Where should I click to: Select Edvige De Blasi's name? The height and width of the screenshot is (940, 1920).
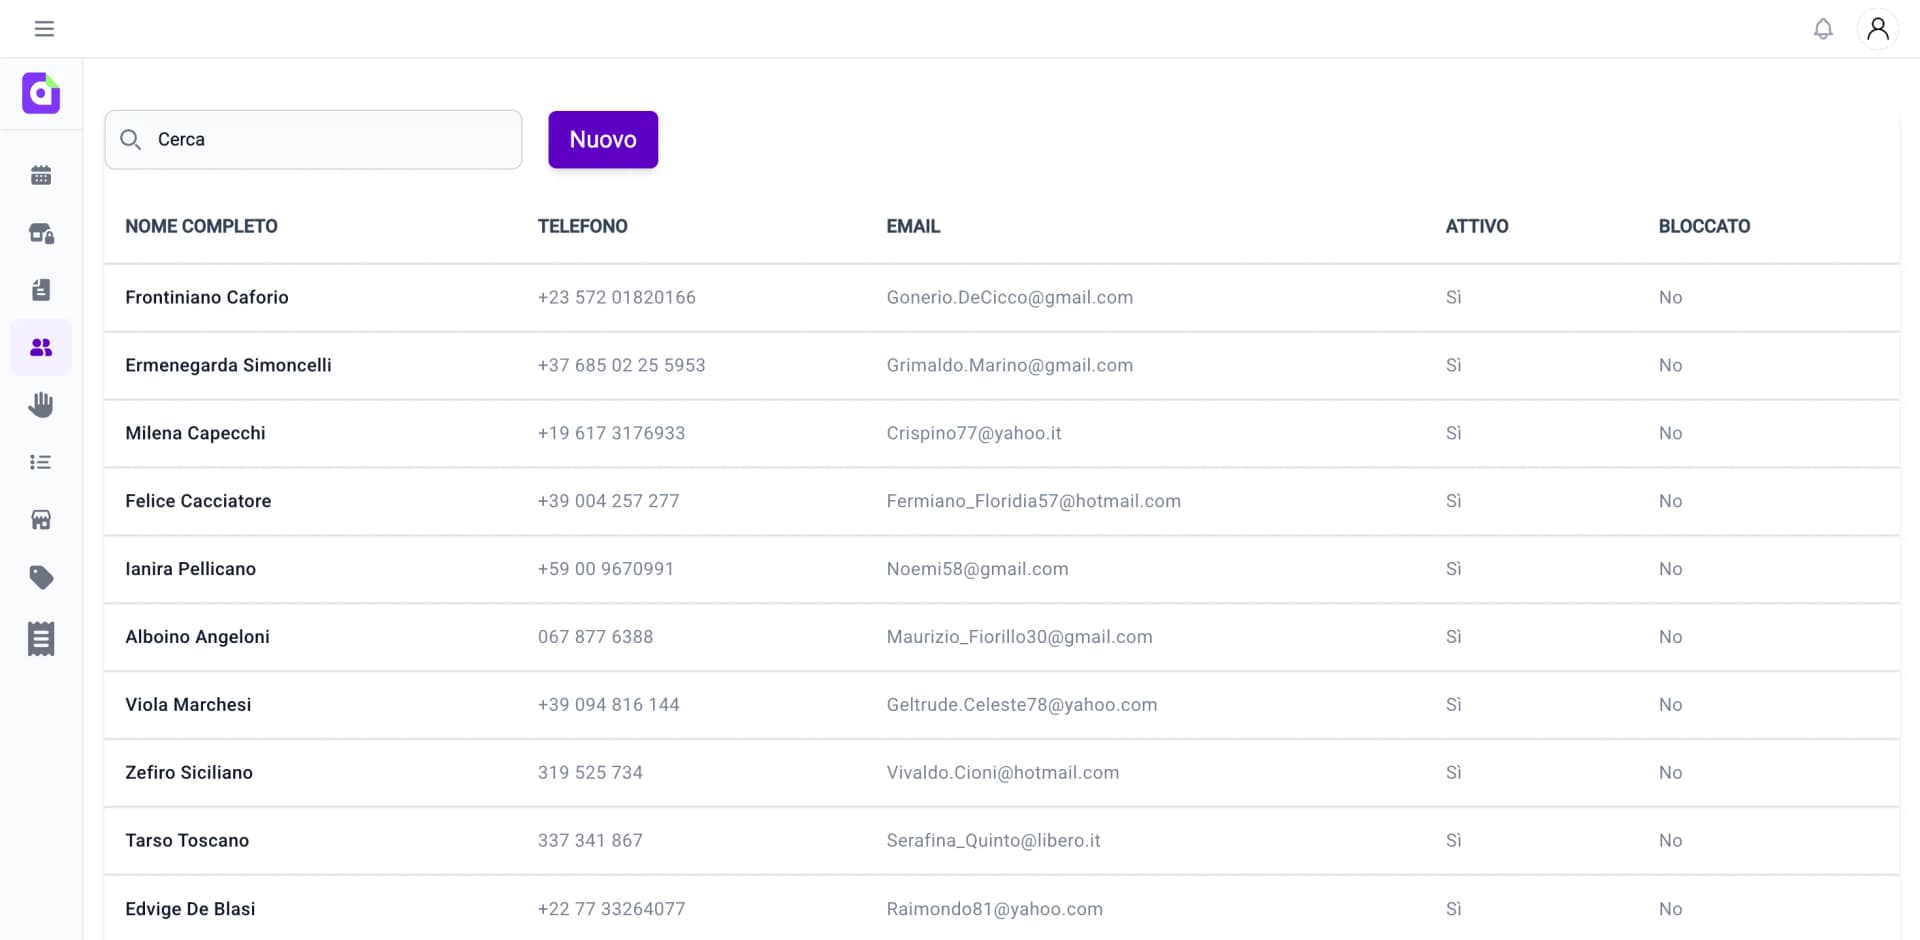pos(190,909)
